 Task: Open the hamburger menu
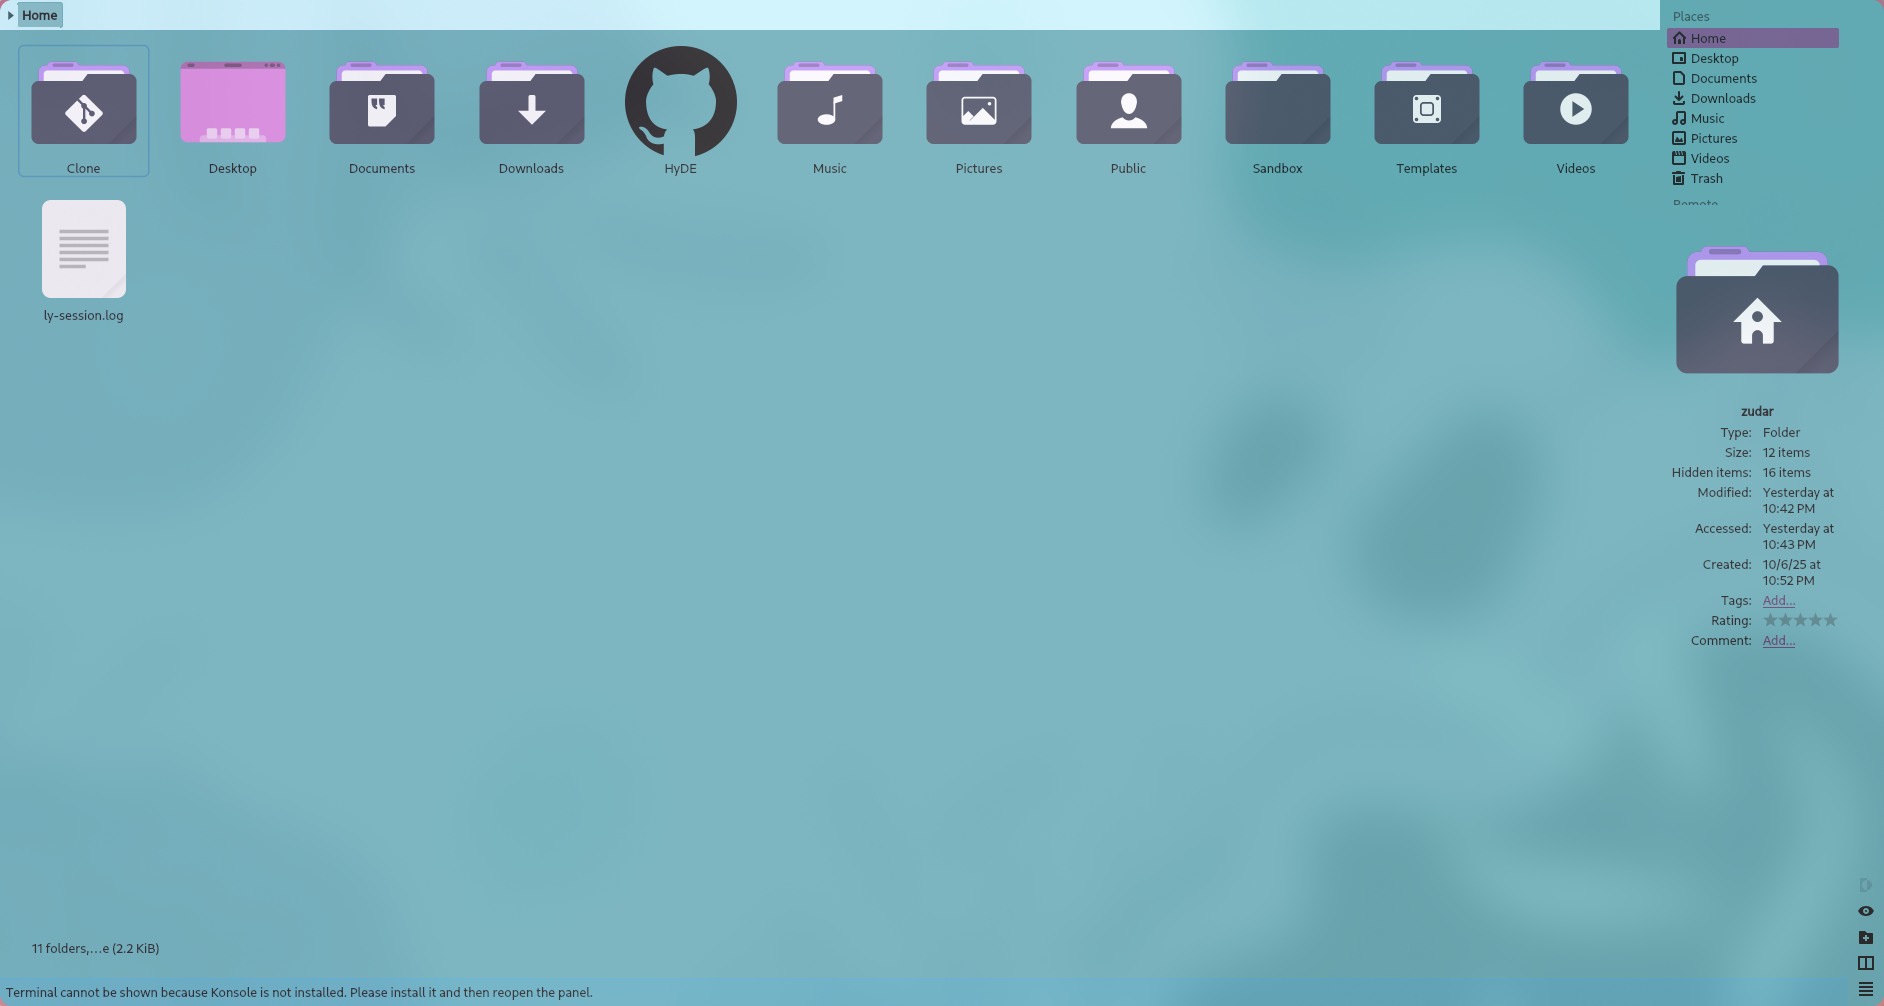(1865, 989)
